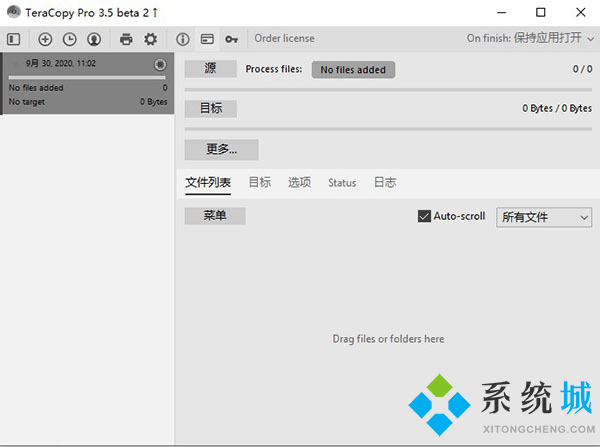Minimize the TeraCopy window

501,13
